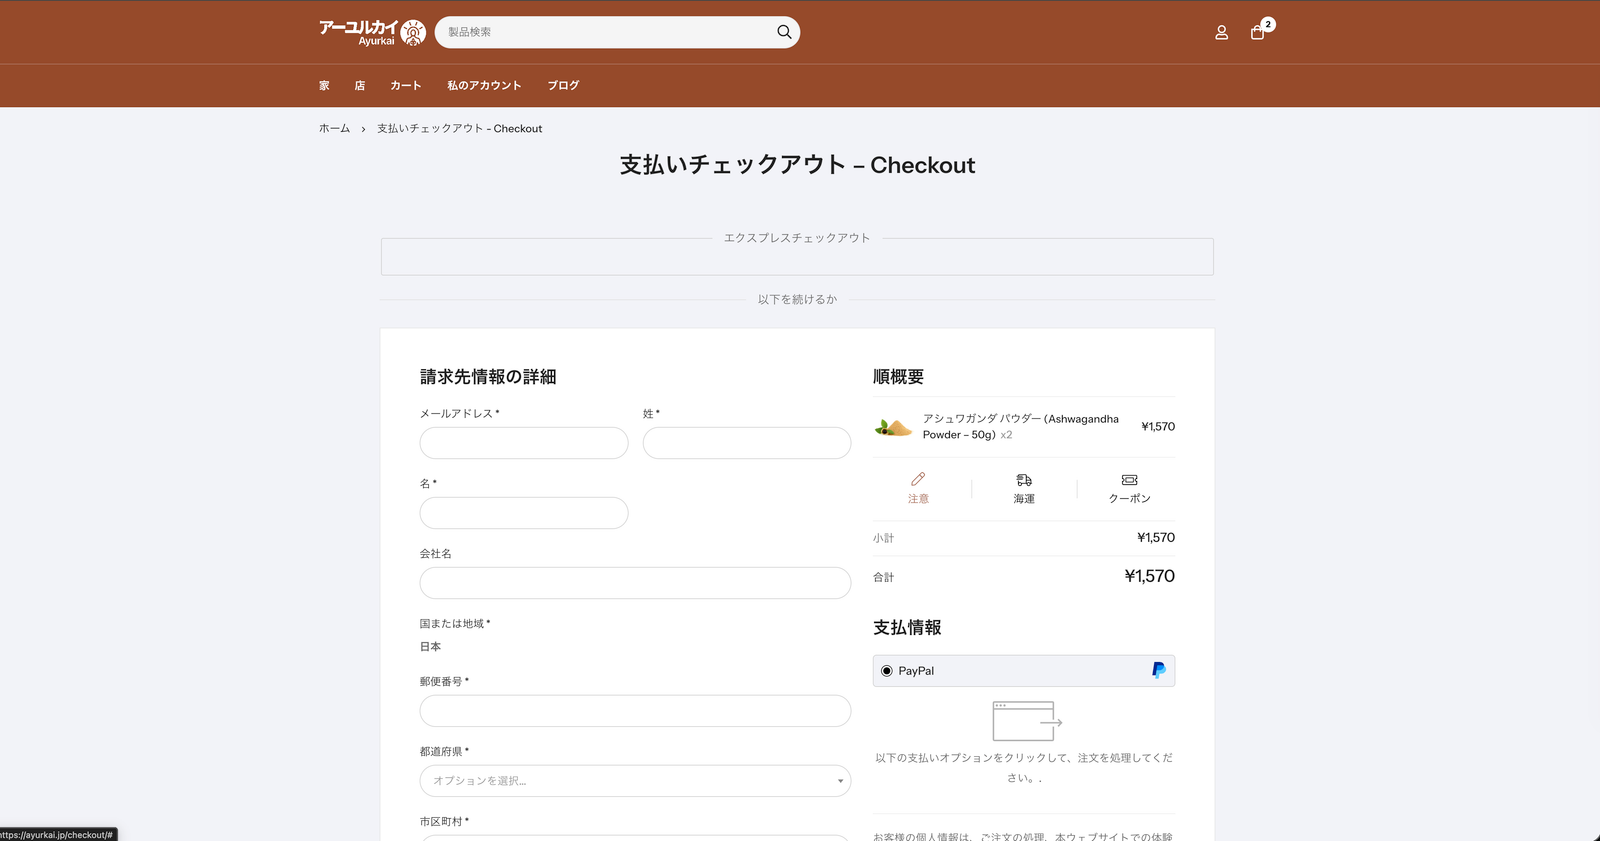Image resolution: width=1600 pixels, height=841 pixels.
Task: Open the 店 shop menu item
Action: (360, 86)
